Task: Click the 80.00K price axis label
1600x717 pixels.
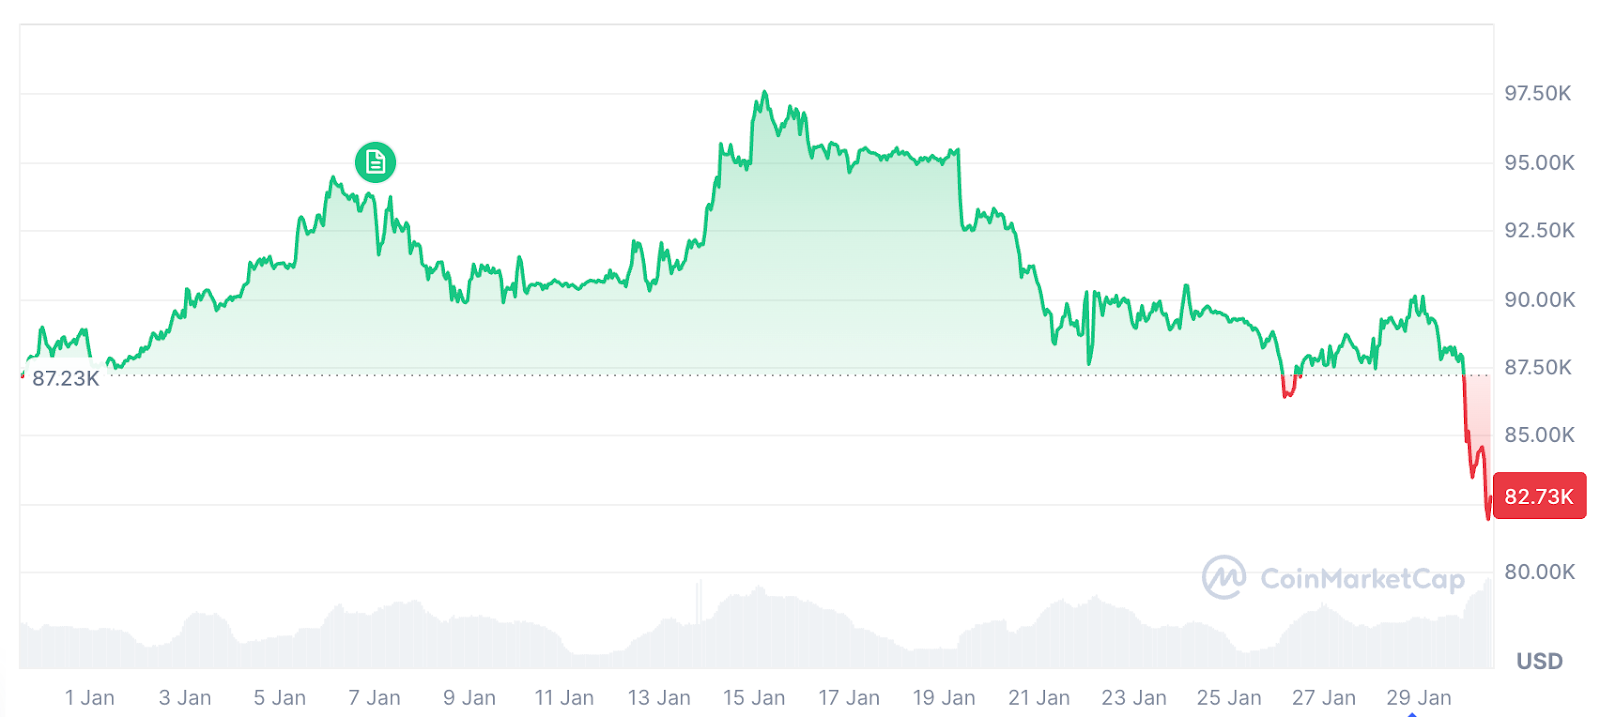Action: pos(1539,572)
